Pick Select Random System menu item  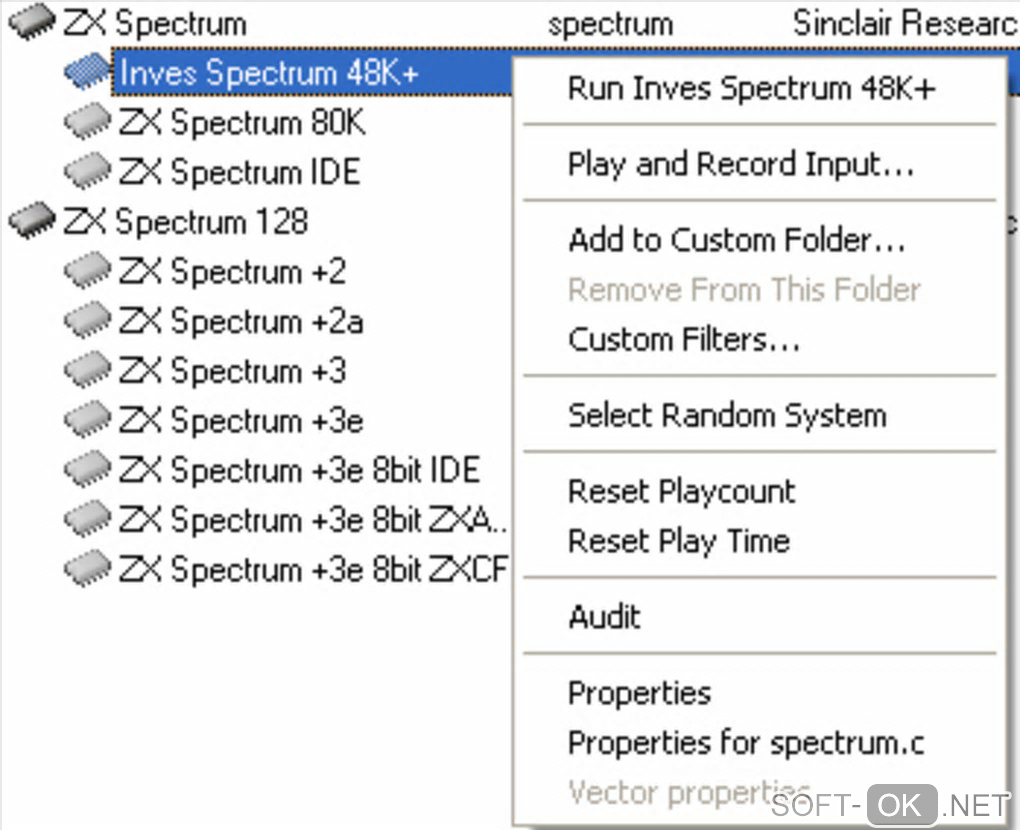(x=727, y=415)
